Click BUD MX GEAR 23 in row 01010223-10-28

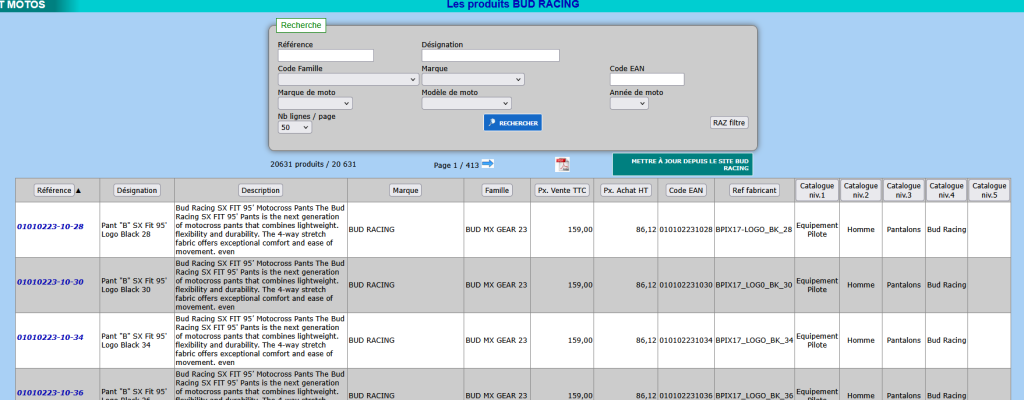point(496,229)
